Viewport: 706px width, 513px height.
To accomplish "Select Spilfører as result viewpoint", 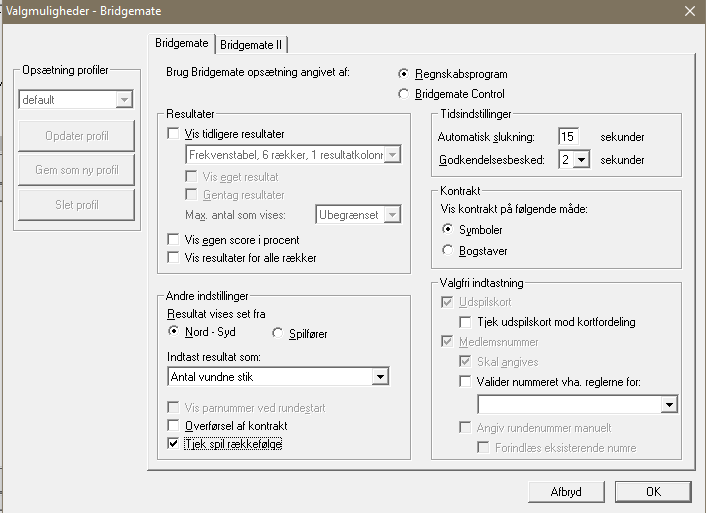I will [279, 332].
